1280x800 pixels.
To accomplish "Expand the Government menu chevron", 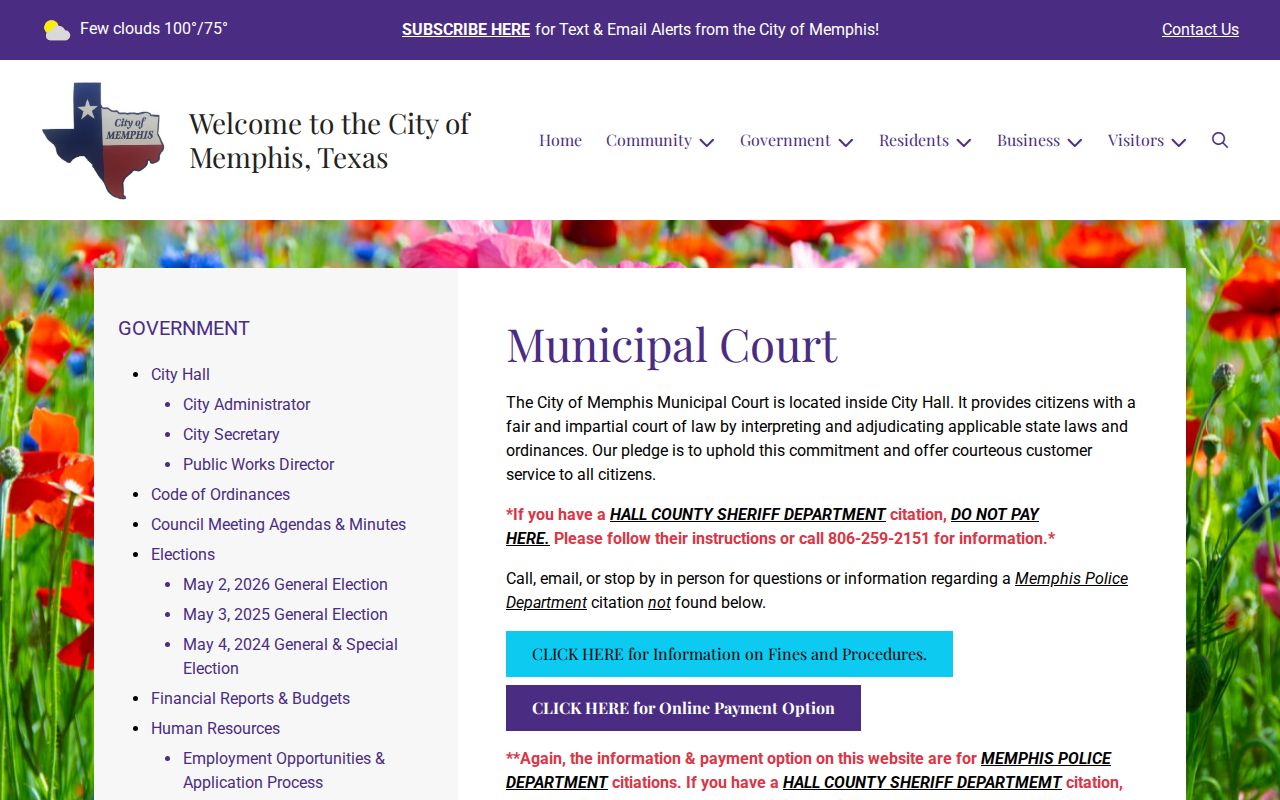I will [846, 142].
